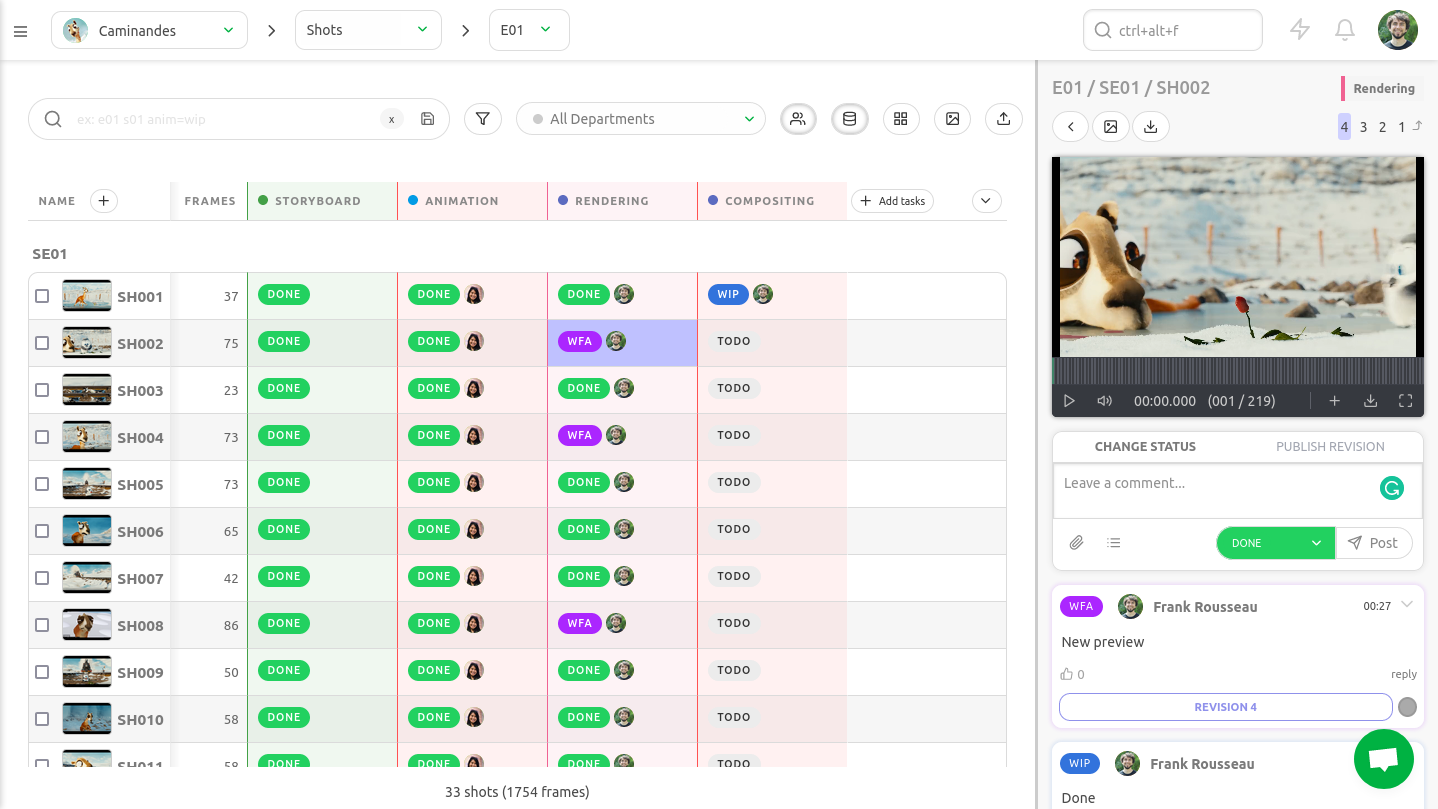Click the export upload icon in toolbar

(x=1004, y=119)
